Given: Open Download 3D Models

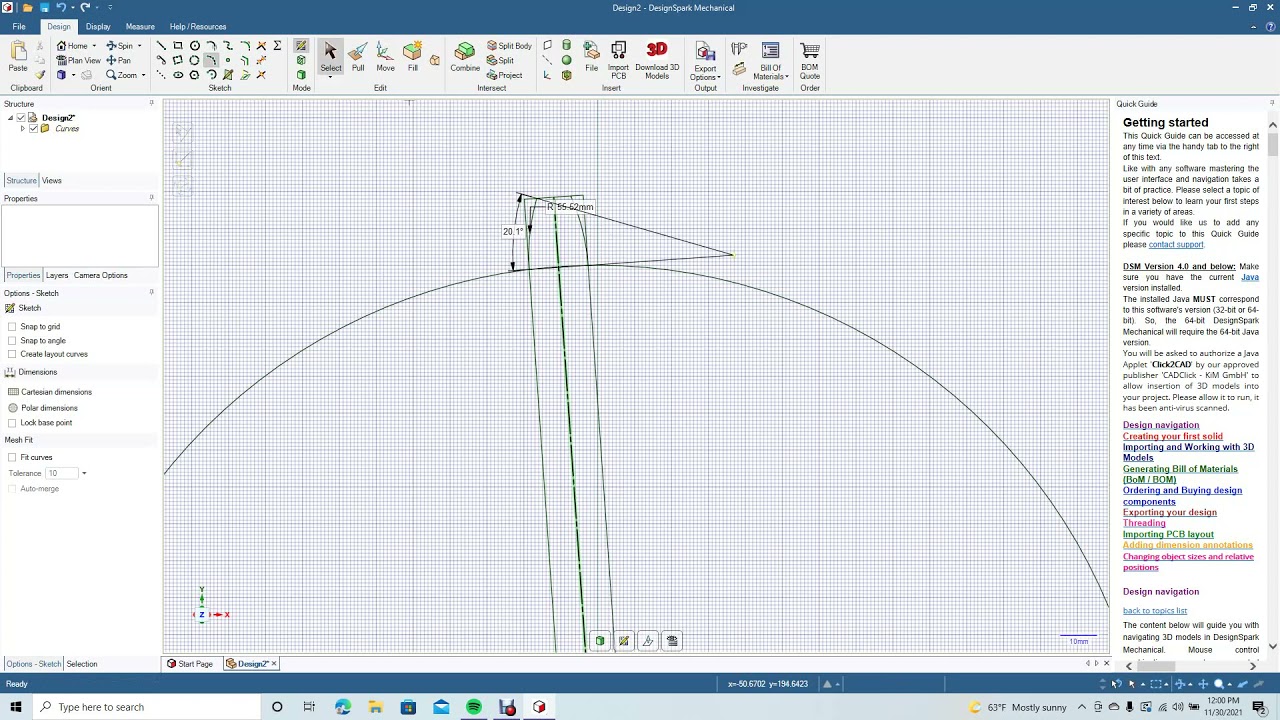Looking at the screenshot, I should point(657,60).
